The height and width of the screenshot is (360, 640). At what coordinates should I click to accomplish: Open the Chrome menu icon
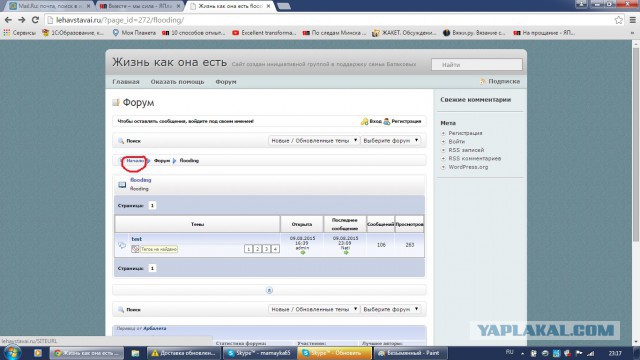633,20
